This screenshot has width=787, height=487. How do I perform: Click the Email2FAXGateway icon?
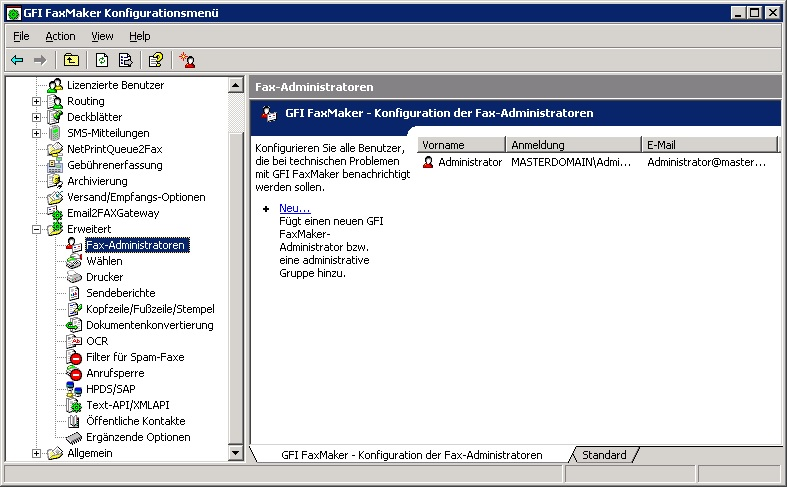point(55,213)
